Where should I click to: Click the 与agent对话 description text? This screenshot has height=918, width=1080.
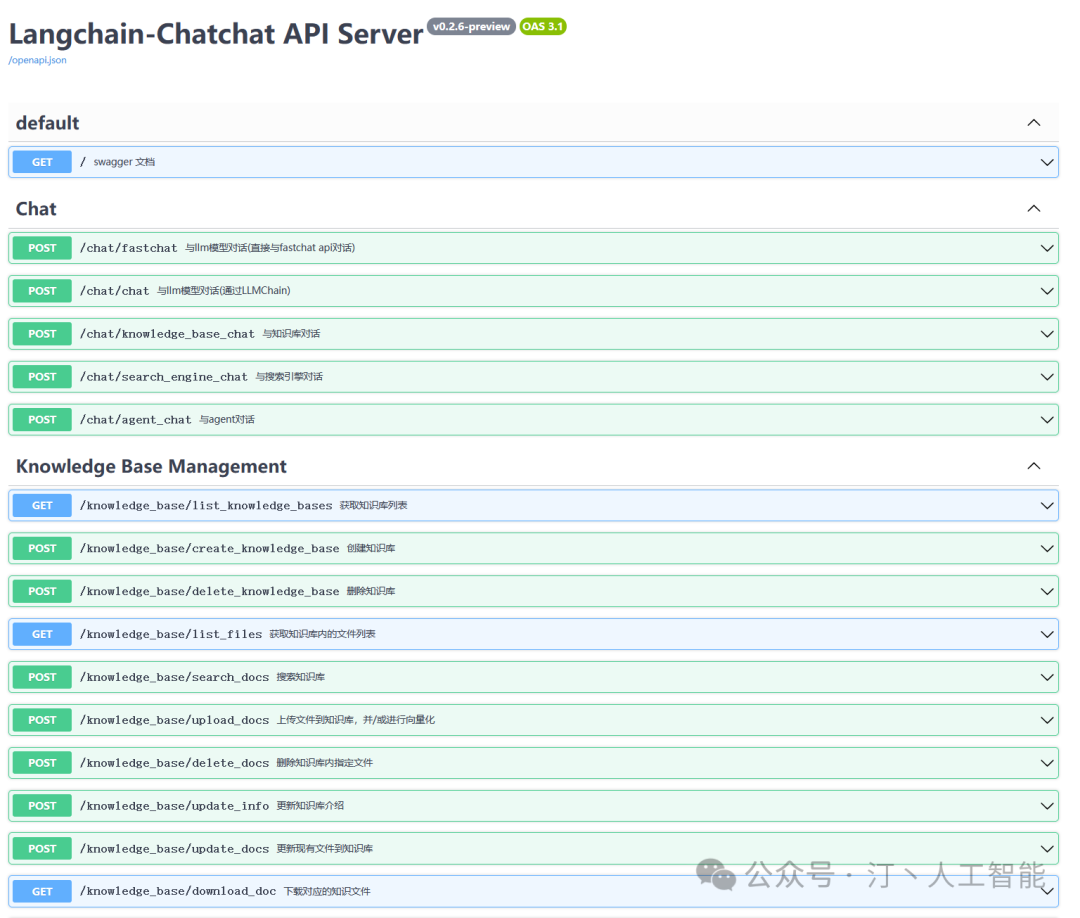tap(227, 419)
